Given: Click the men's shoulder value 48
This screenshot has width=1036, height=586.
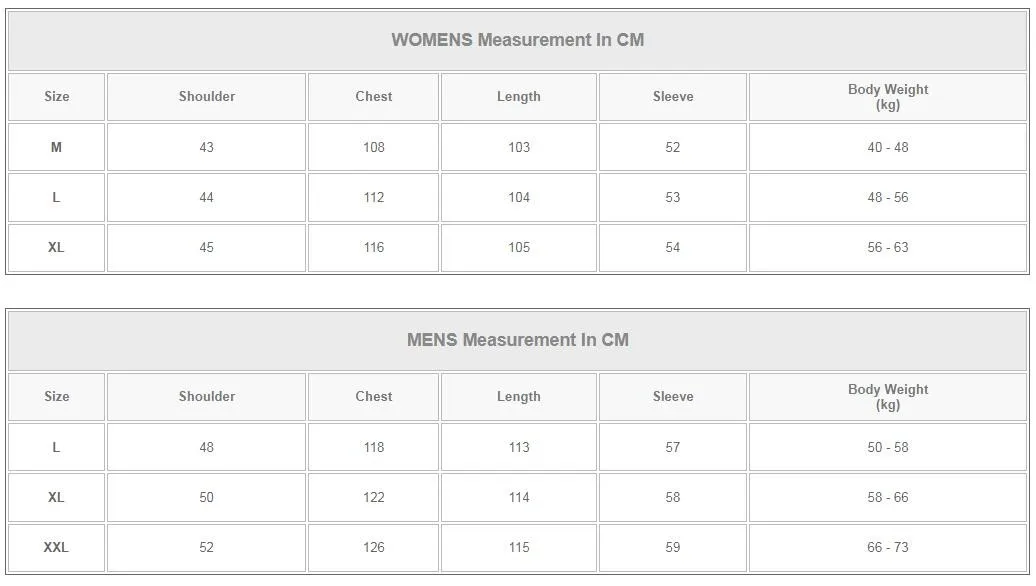Looking at the screenshot, I should pos(206,447).
